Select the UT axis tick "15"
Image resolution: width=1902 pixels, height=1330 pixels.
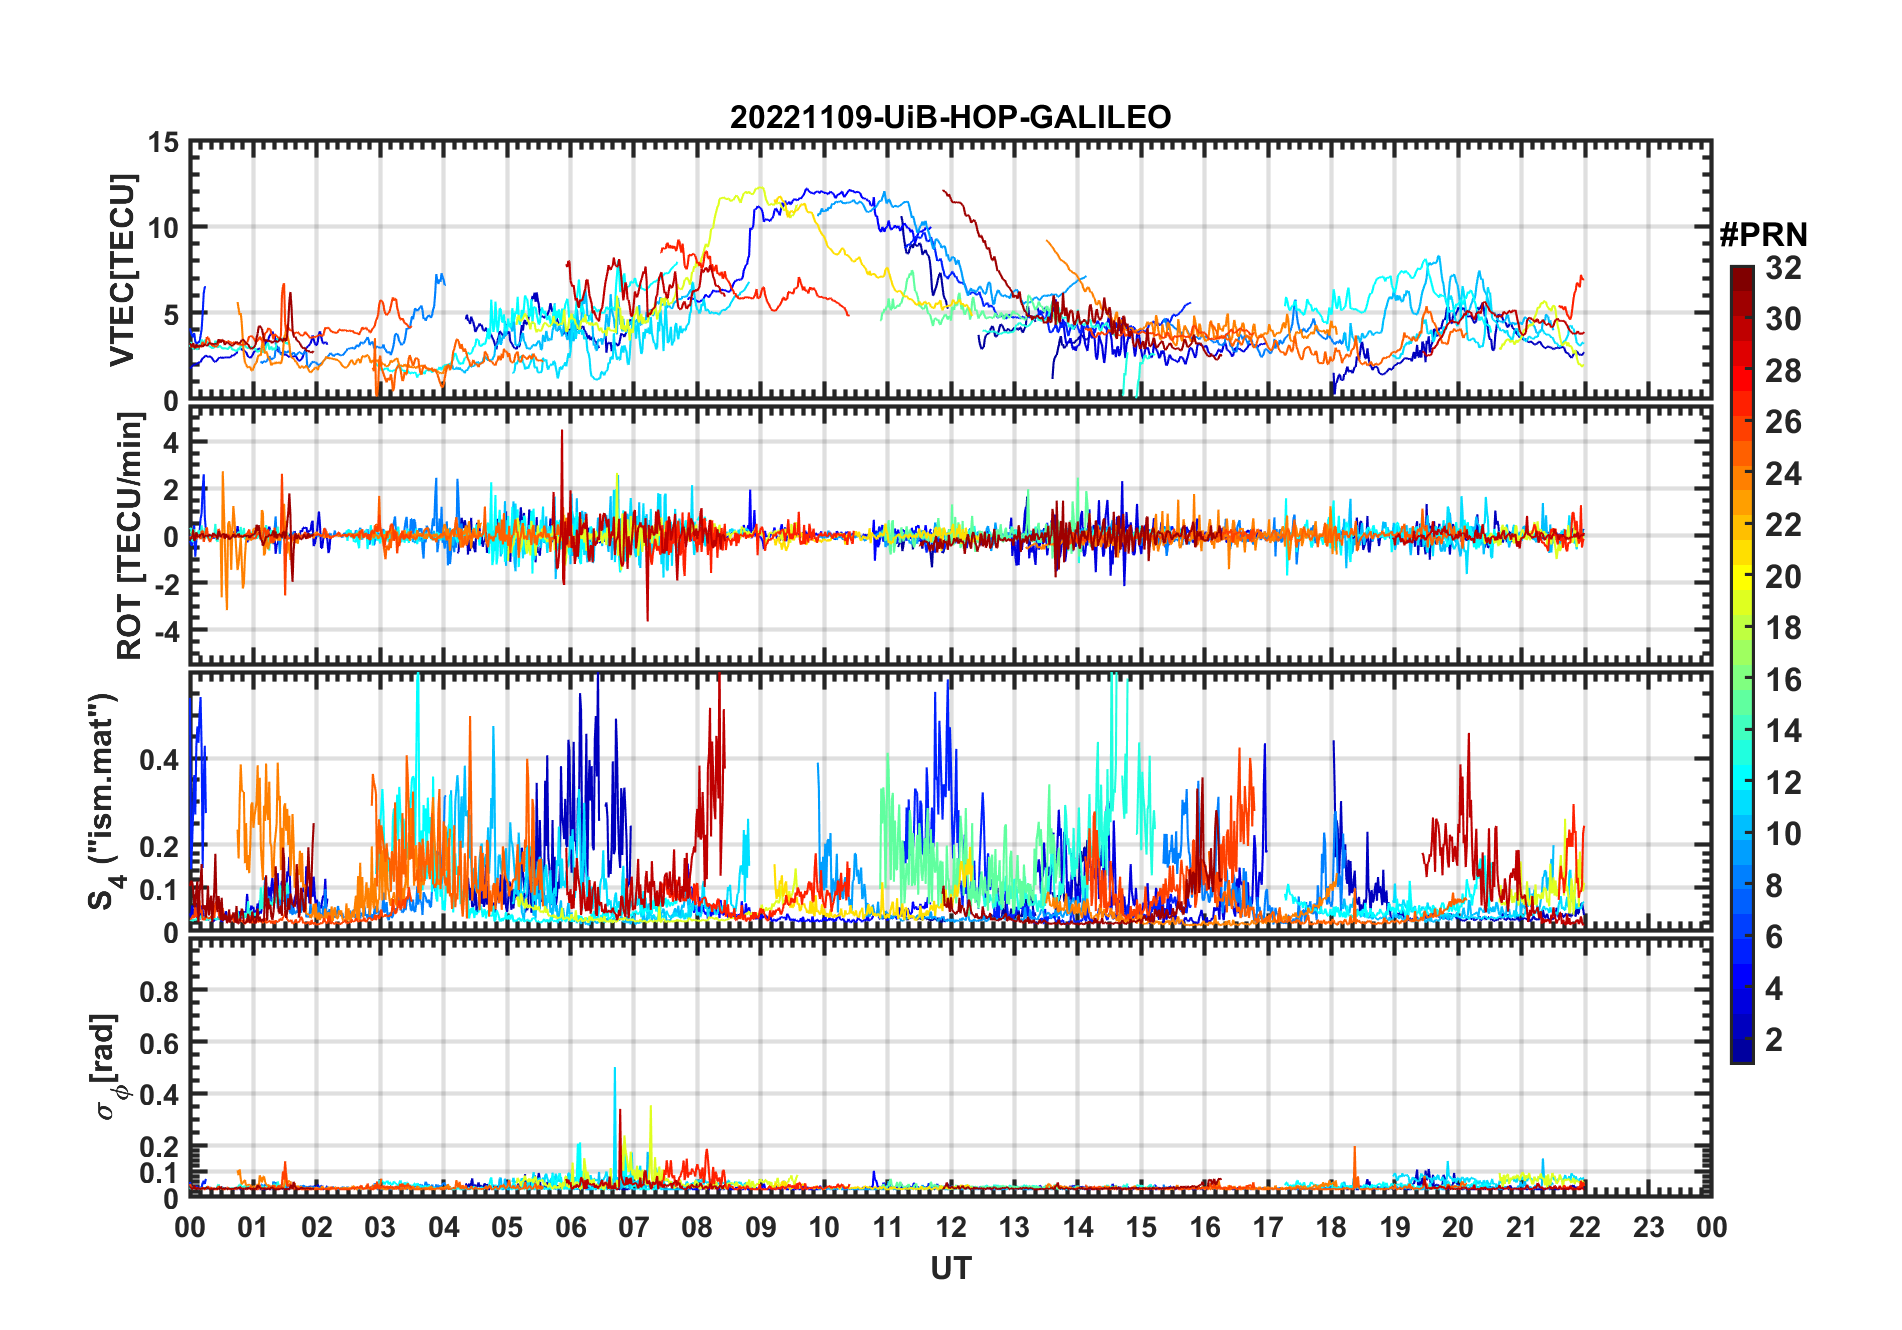coord(1141,1227)
